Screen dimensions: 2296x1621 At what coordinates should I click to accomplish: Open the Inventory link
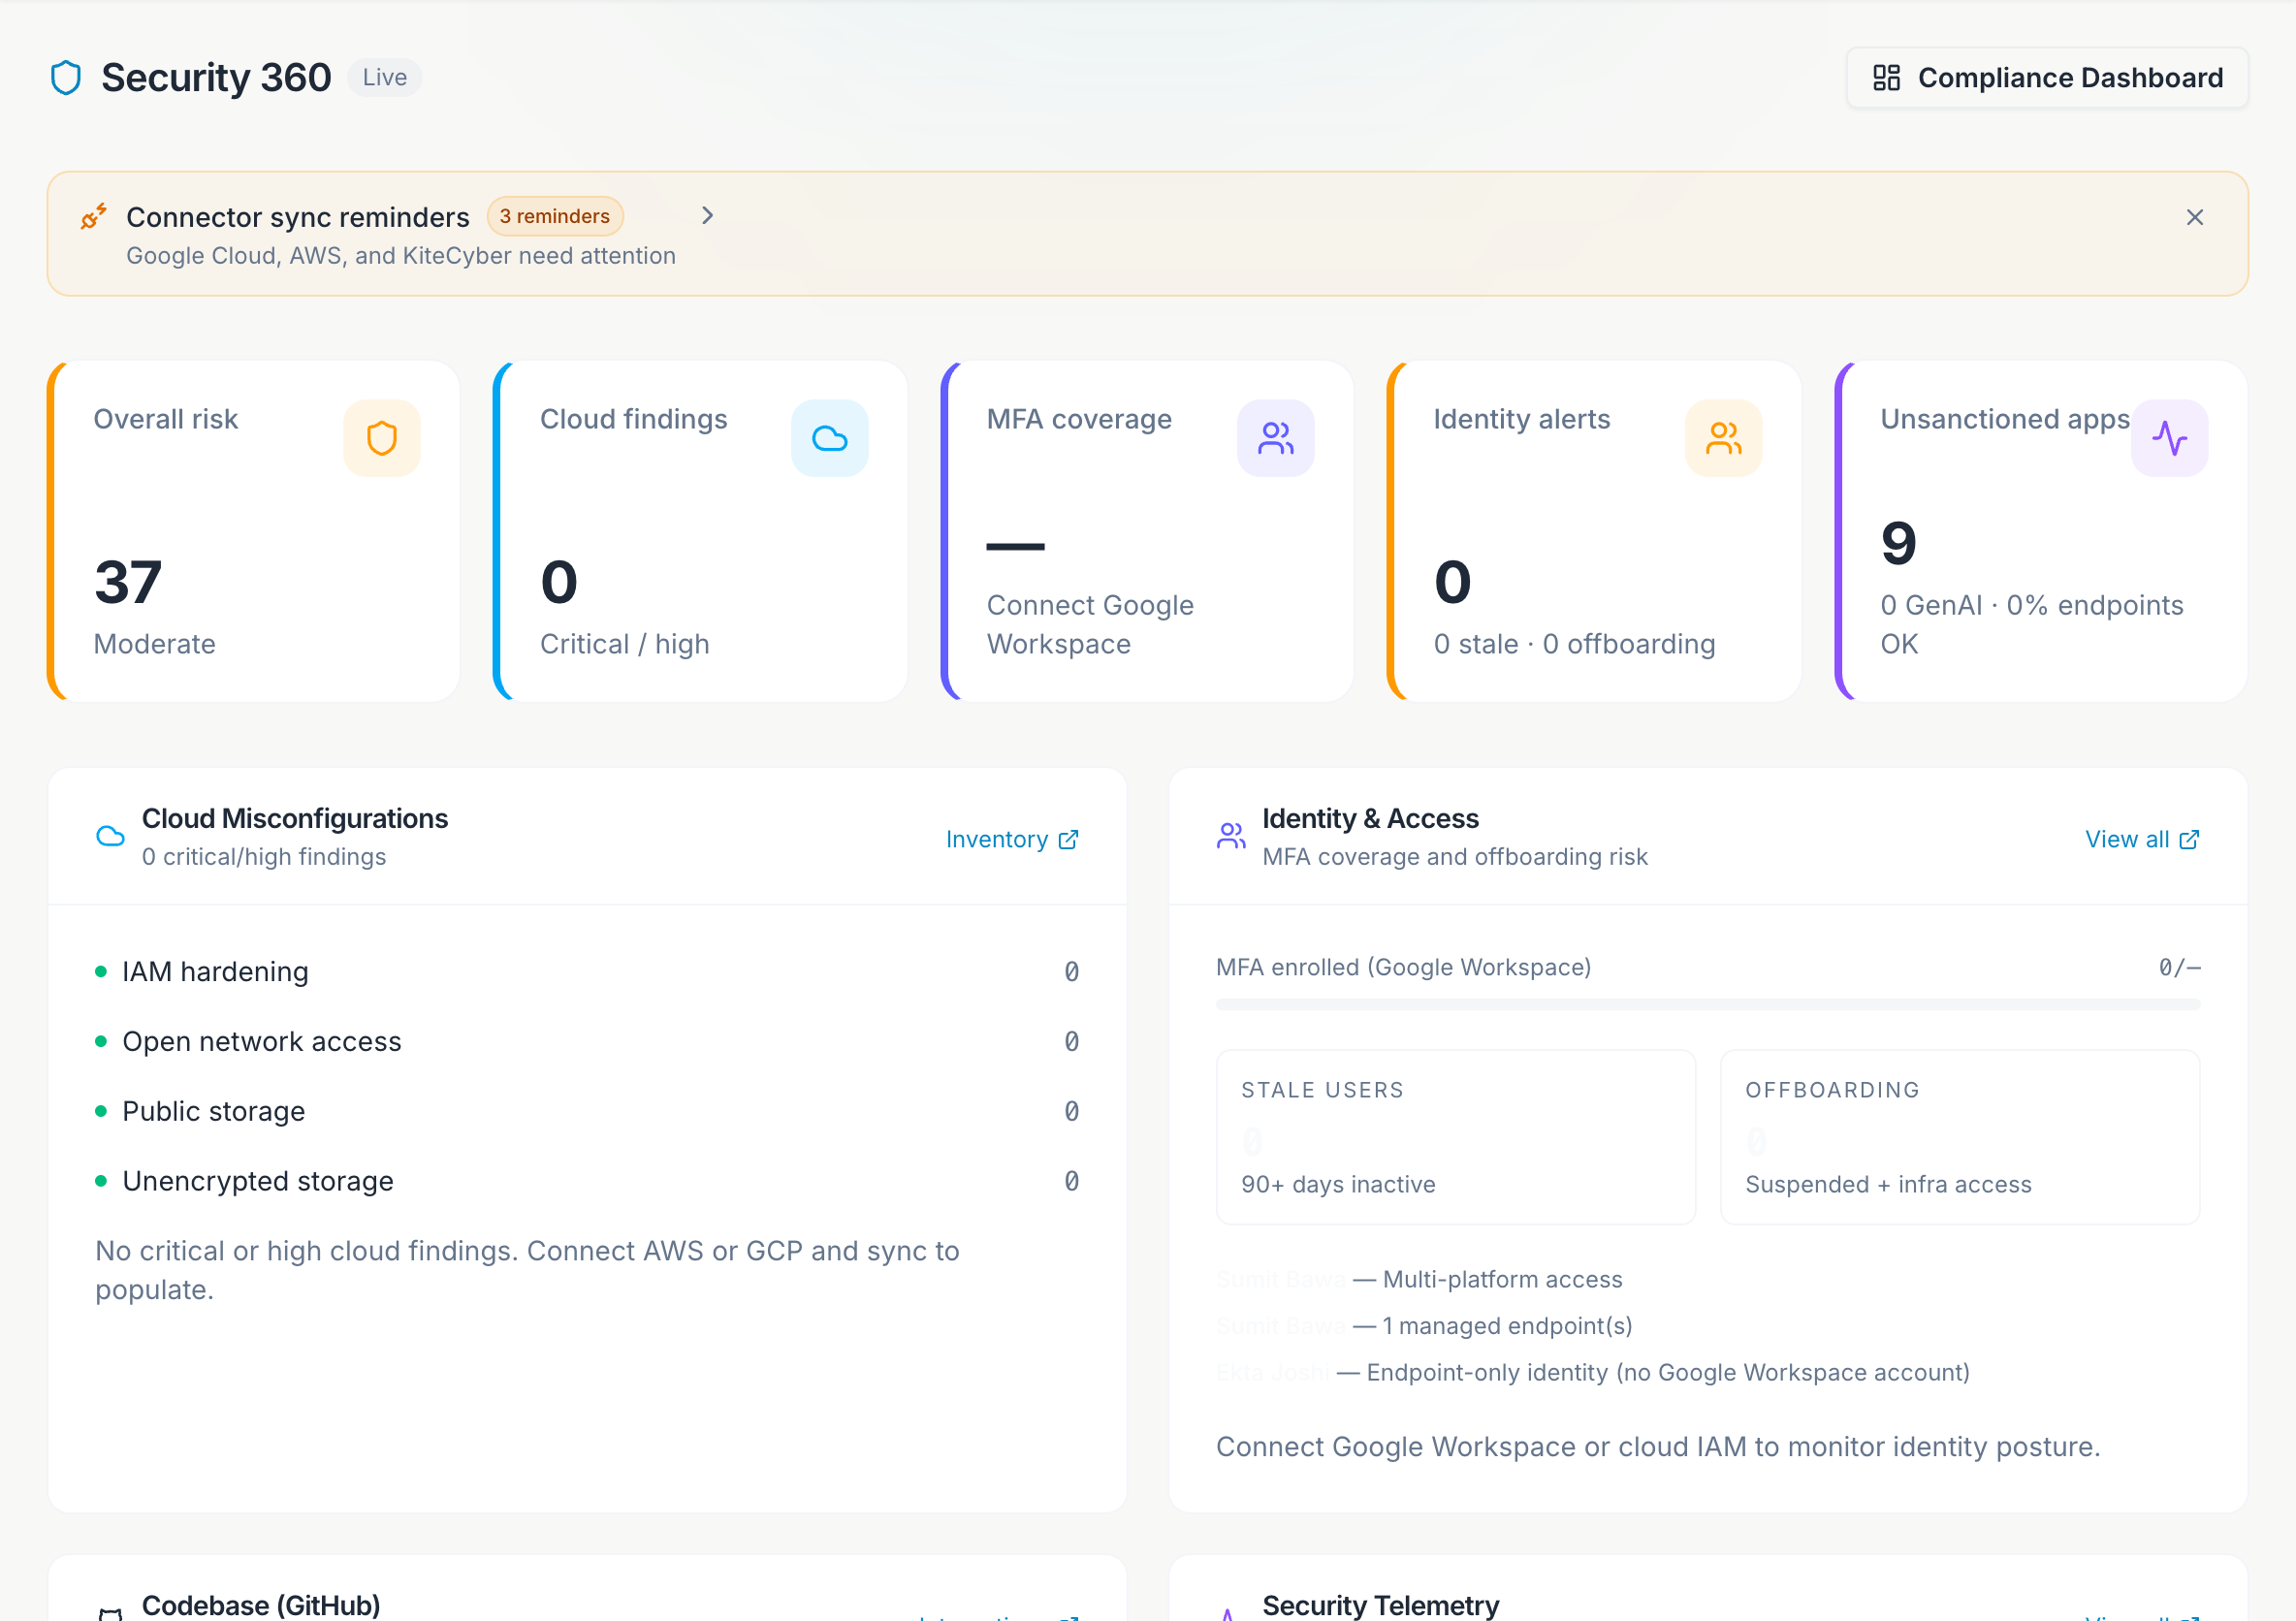1012,839
